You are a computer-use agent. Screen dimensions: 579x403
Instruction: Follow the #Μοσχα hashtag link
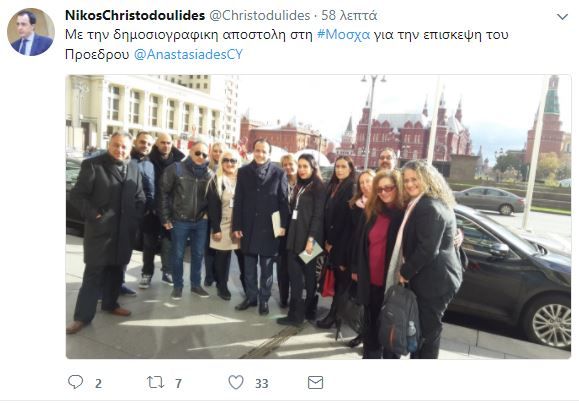point(343,35)
